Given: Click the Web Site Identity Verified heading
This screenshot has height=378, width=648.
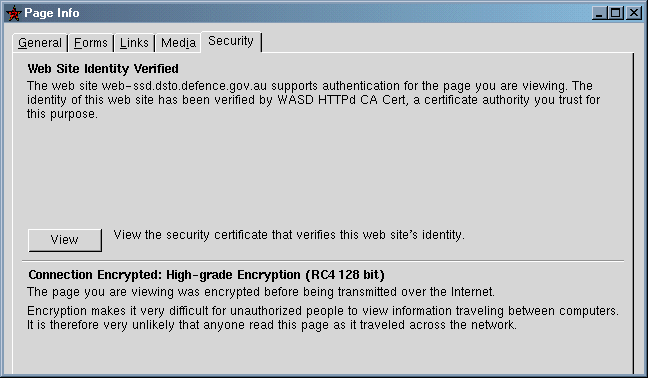Looking at the screenshot, I should [103, 69].
